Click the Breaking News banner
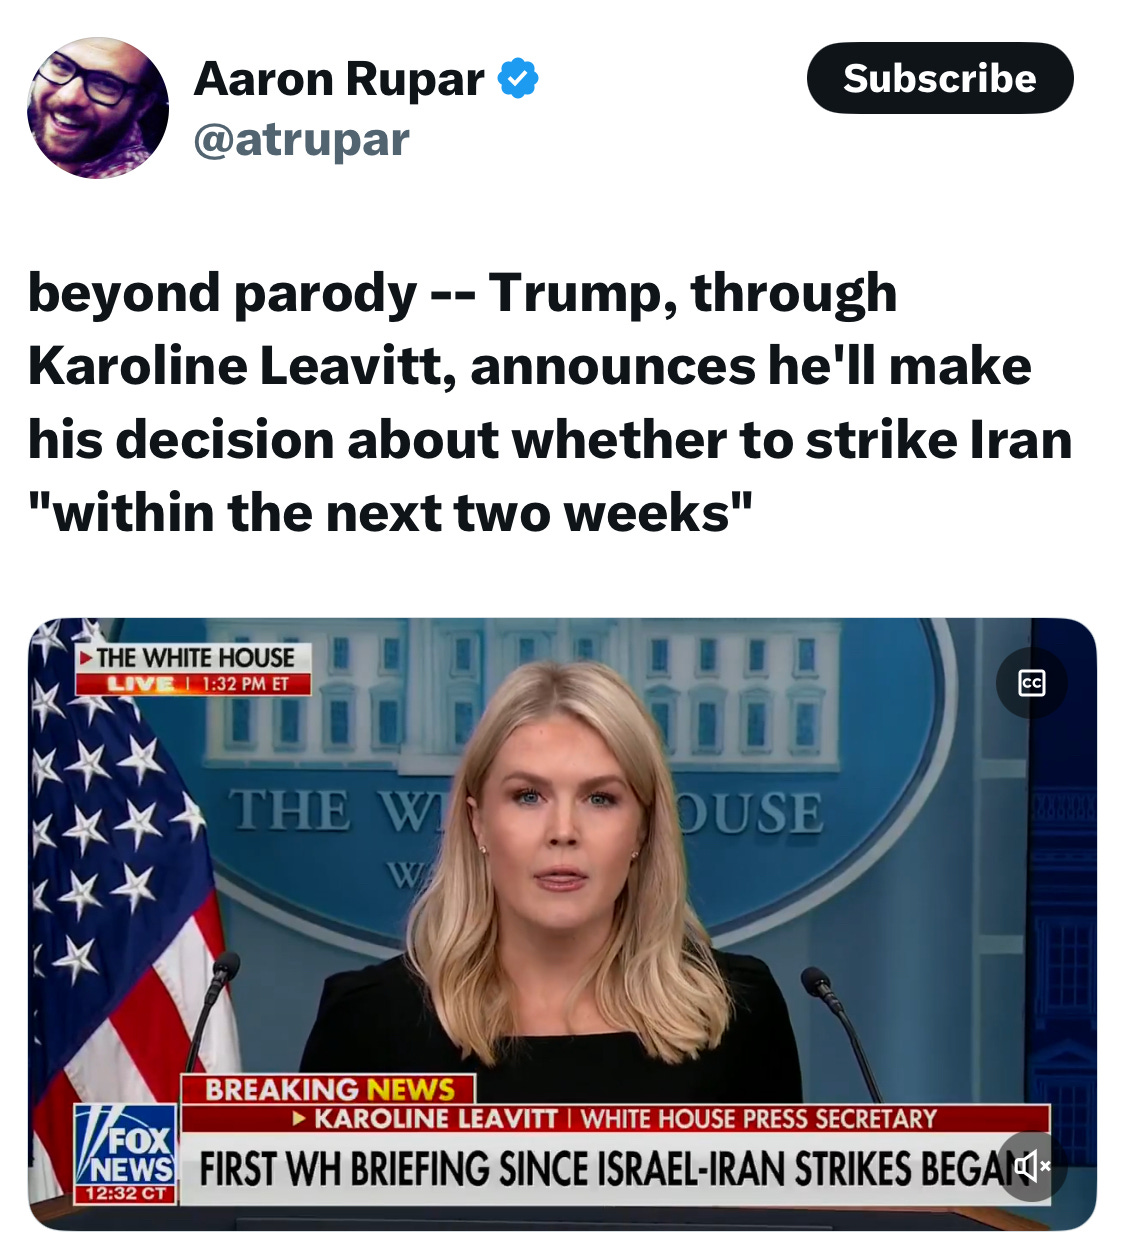This screenshot has height=1249, width=1125. (329, 1089)
